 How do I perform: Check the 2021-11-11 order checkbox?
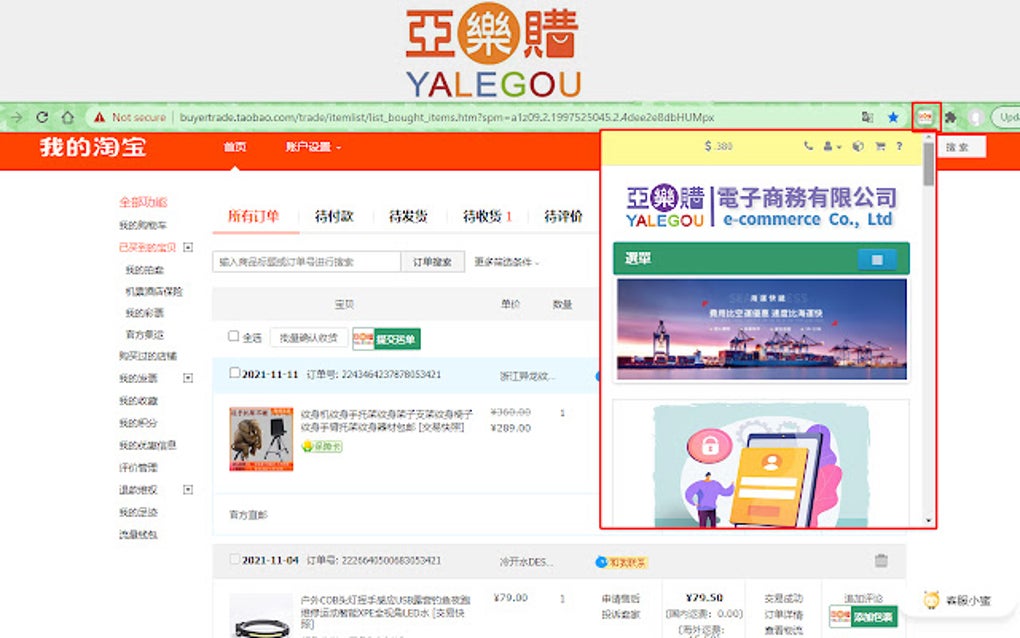235,373
